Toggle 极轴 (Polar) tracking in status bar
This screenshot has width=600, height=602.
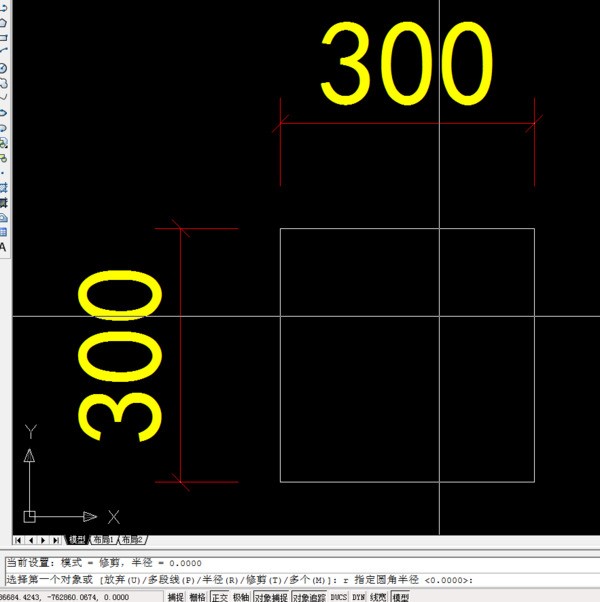click(241, 597)
